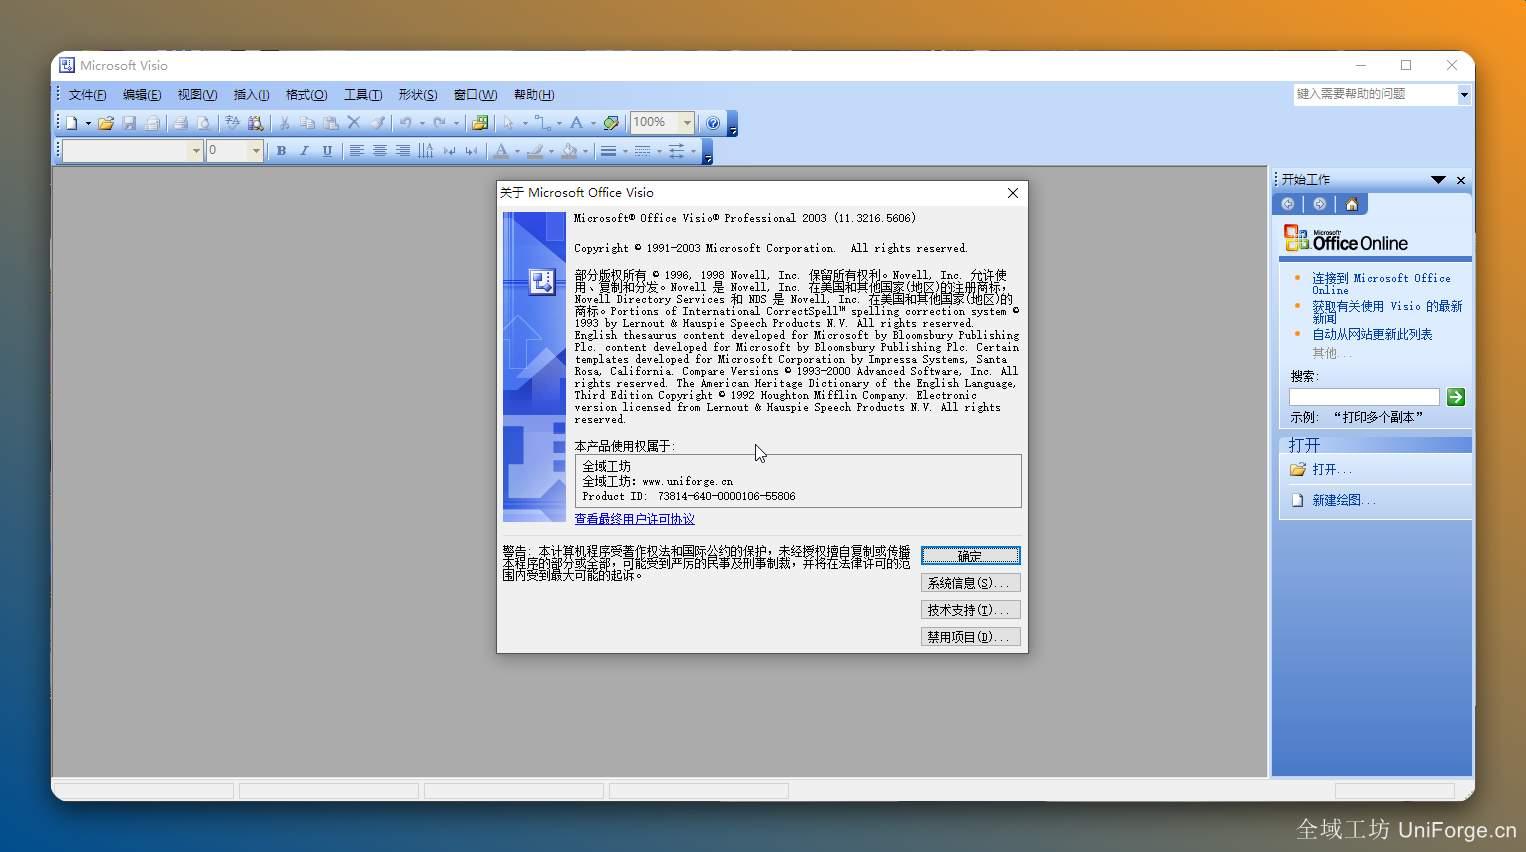
Task: Open the 工具(T) menu
Action: [363, 95]
